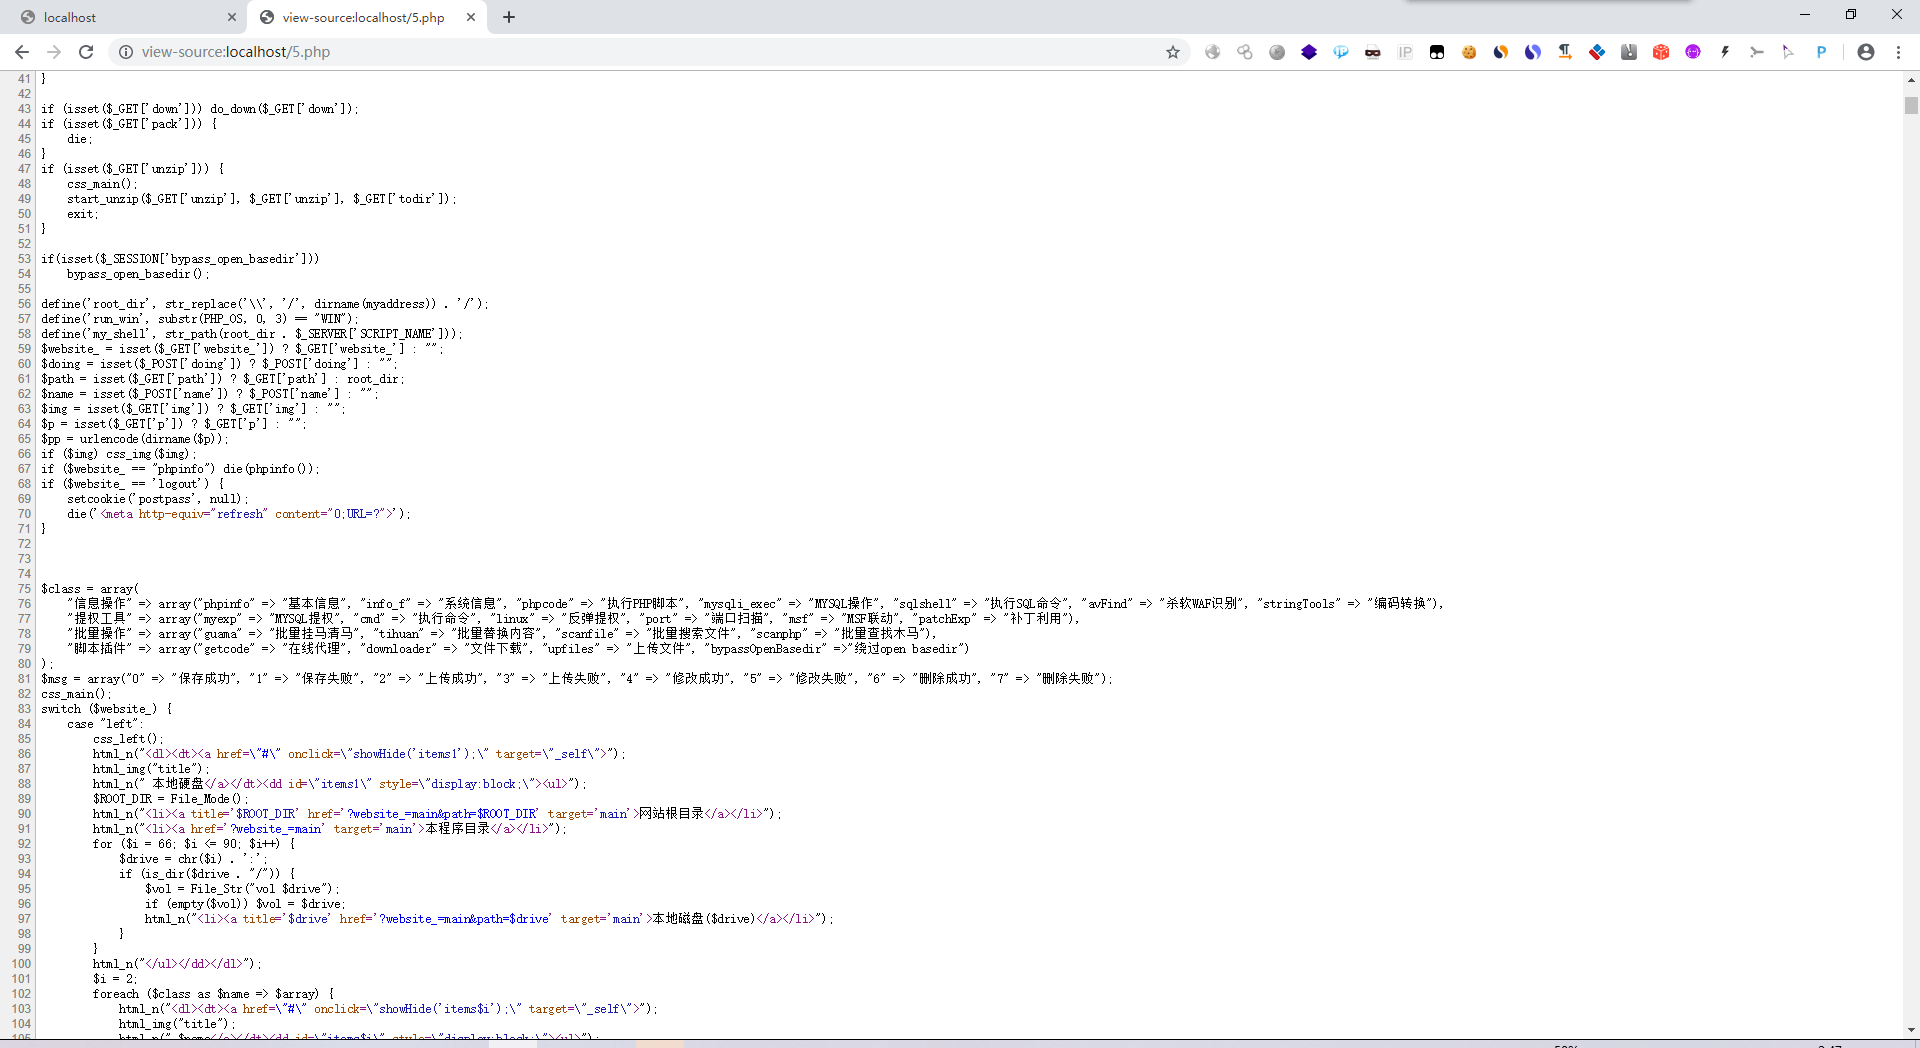Click the '$msg = array' line

[x=577, y=679]
